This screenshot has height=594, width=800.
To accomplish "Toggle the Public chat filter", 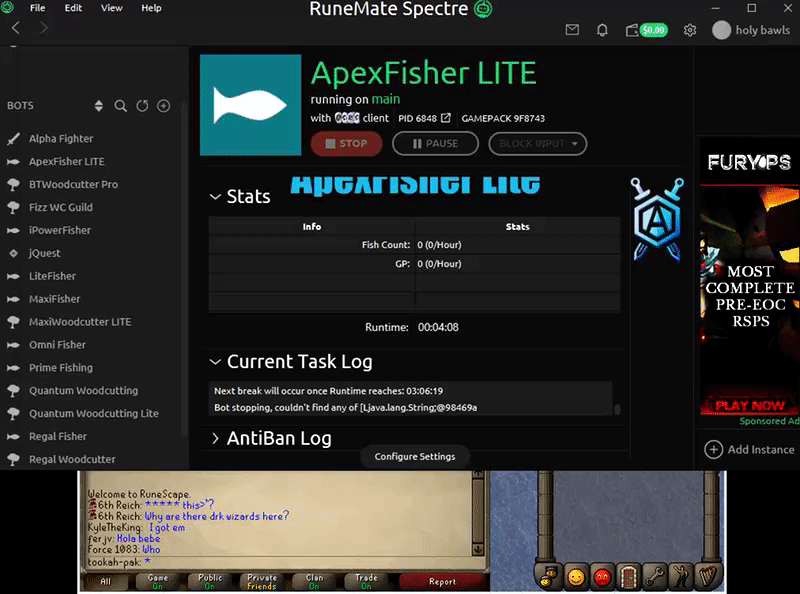I will 210,582.
